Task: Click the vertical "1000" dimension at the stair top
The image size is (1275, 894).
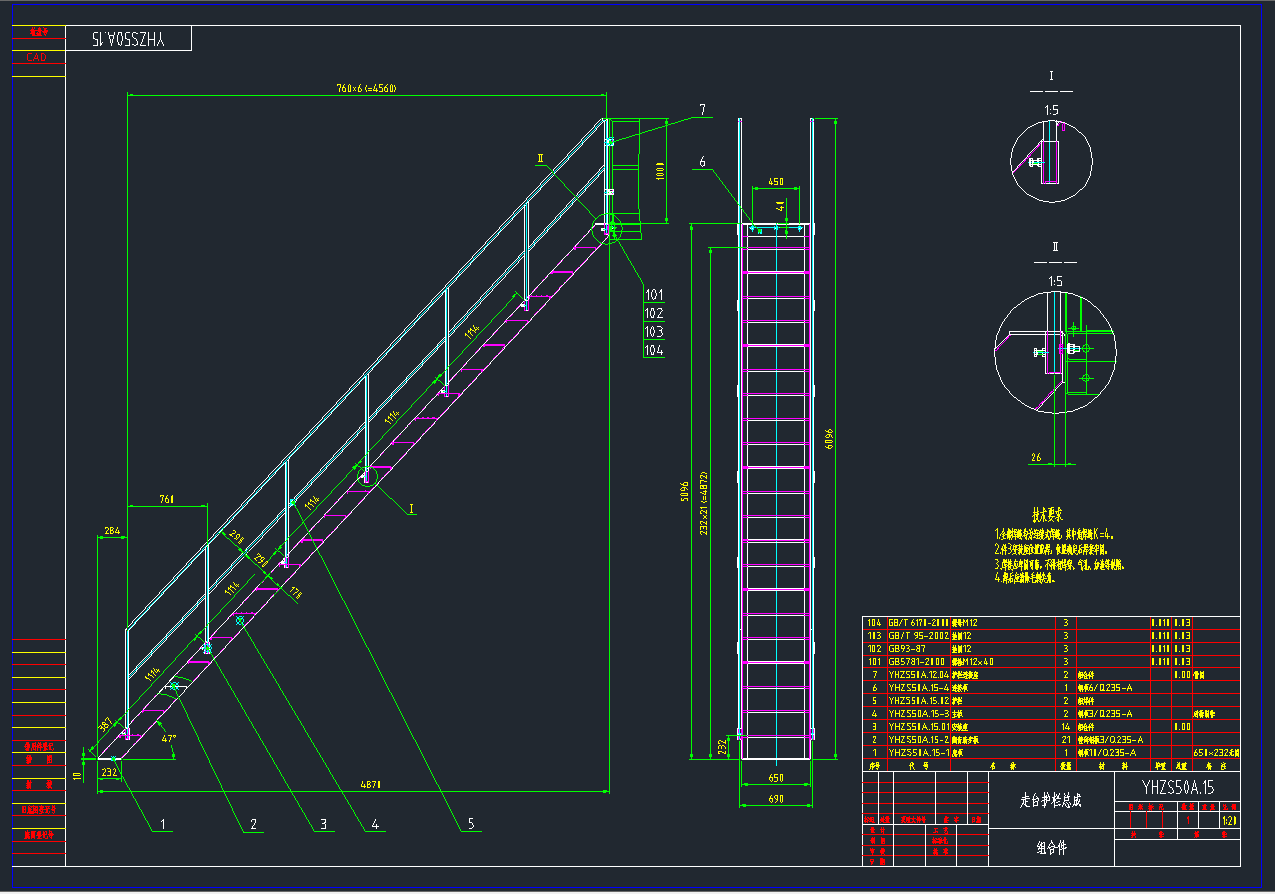Action: click(x=659, y=170)
